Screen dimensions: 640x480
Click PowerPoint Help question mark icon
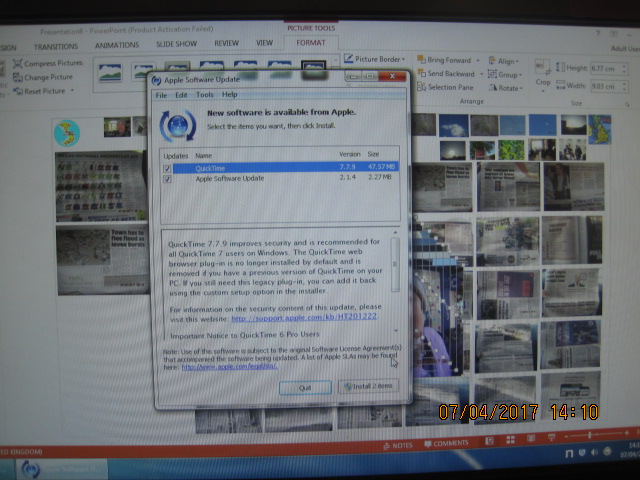point(598,33)
